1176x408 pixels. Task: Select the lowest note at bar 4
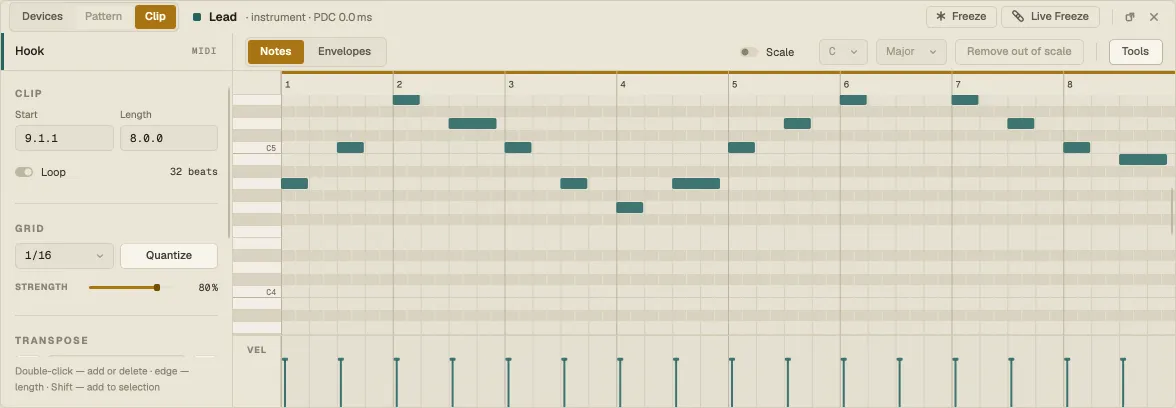click(x=630, y=207)
